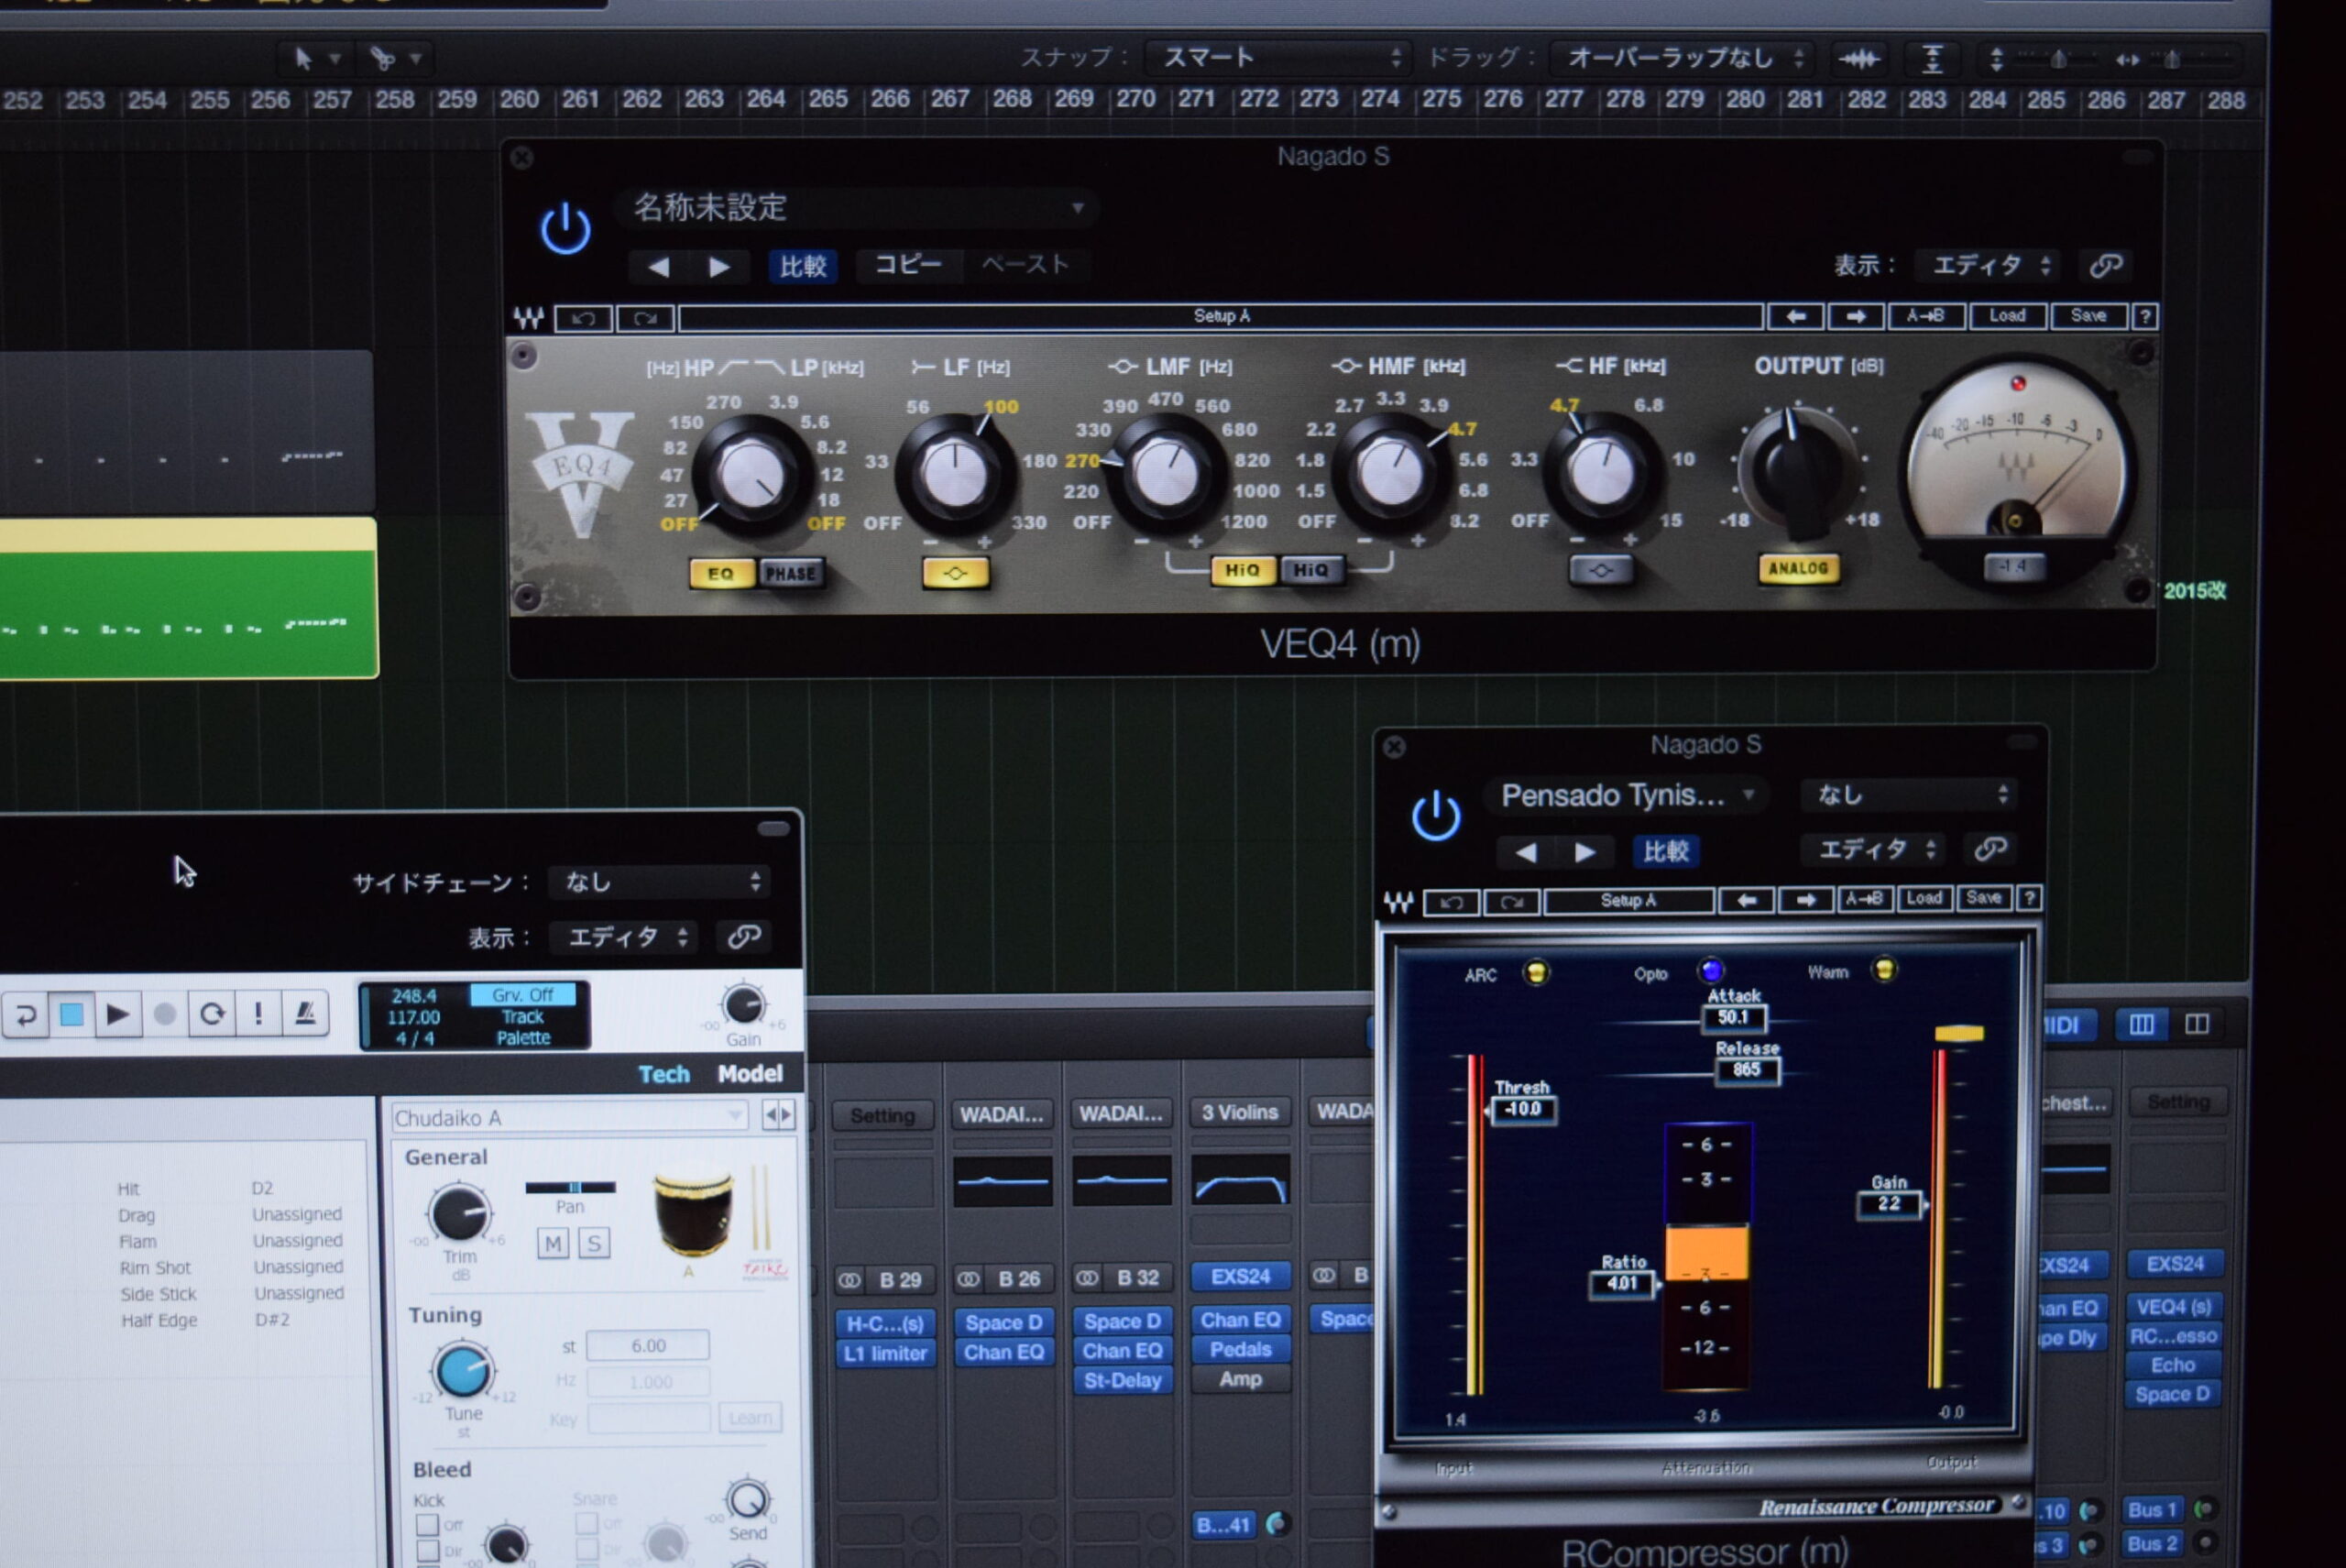Click HP/LP filter knob on VEQ4
Screen dimensions: 2346x1568
(x=752, y=476)
